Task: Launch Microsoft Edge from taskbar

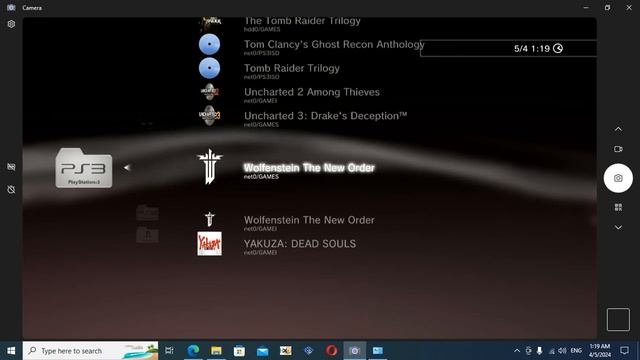Action: click(193, 351)
